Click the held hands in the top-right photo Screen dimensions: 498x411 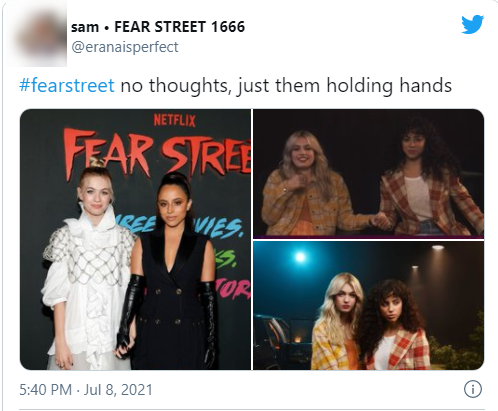point(382,221)
